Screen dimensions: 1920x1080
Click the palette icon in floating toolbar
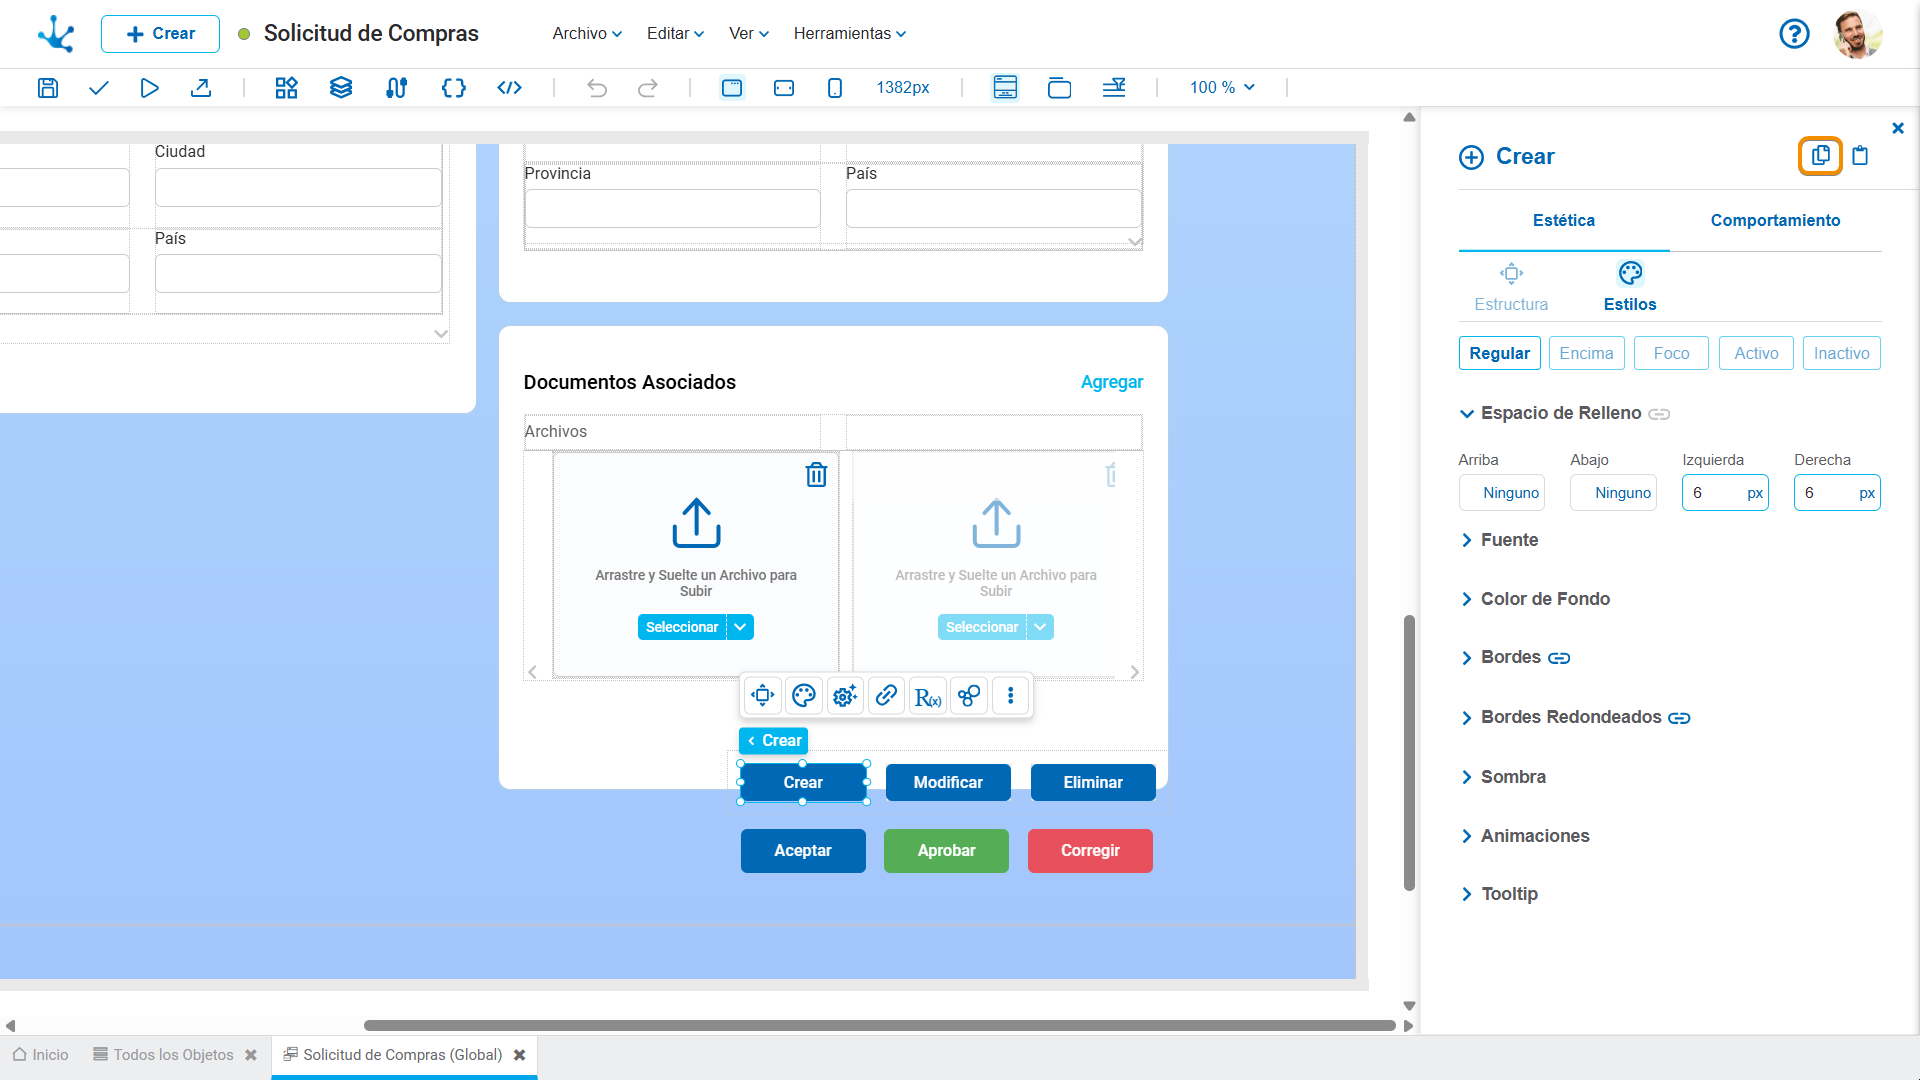pos(803,695)
